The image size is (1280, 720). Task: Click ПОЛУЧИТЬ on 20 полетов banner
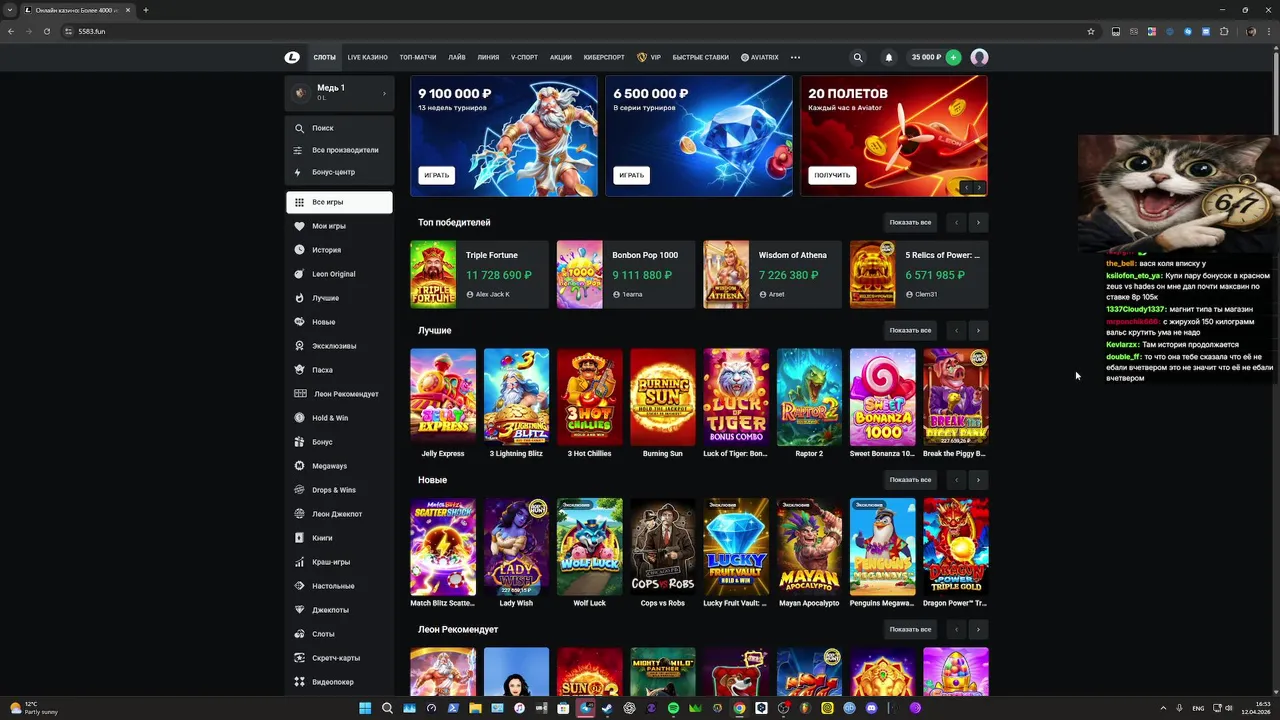pos(832,175)
